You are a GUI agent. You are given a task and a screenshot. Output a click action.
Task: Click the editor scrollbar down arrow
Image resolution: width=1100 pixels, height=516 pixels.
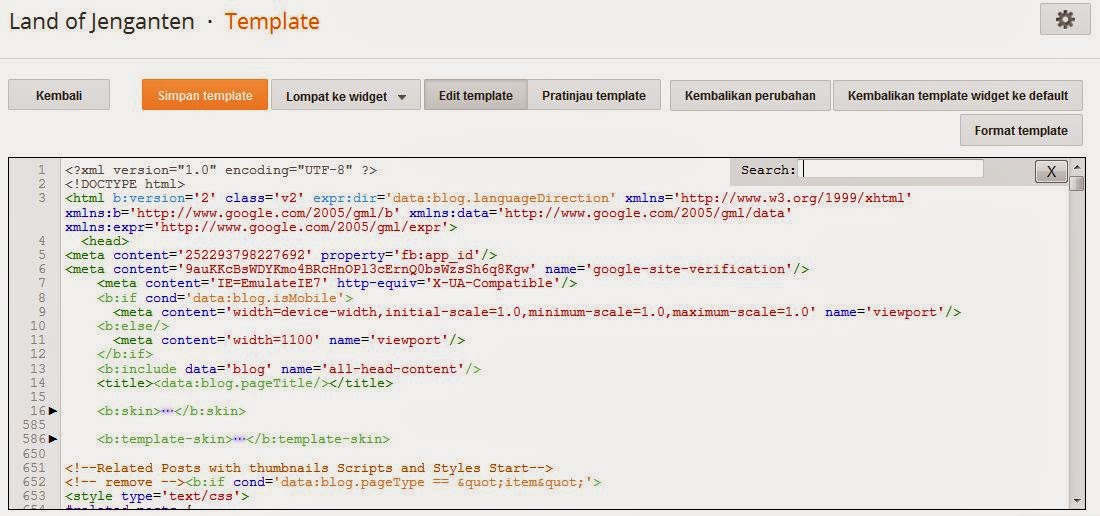tap(1077, 500)
